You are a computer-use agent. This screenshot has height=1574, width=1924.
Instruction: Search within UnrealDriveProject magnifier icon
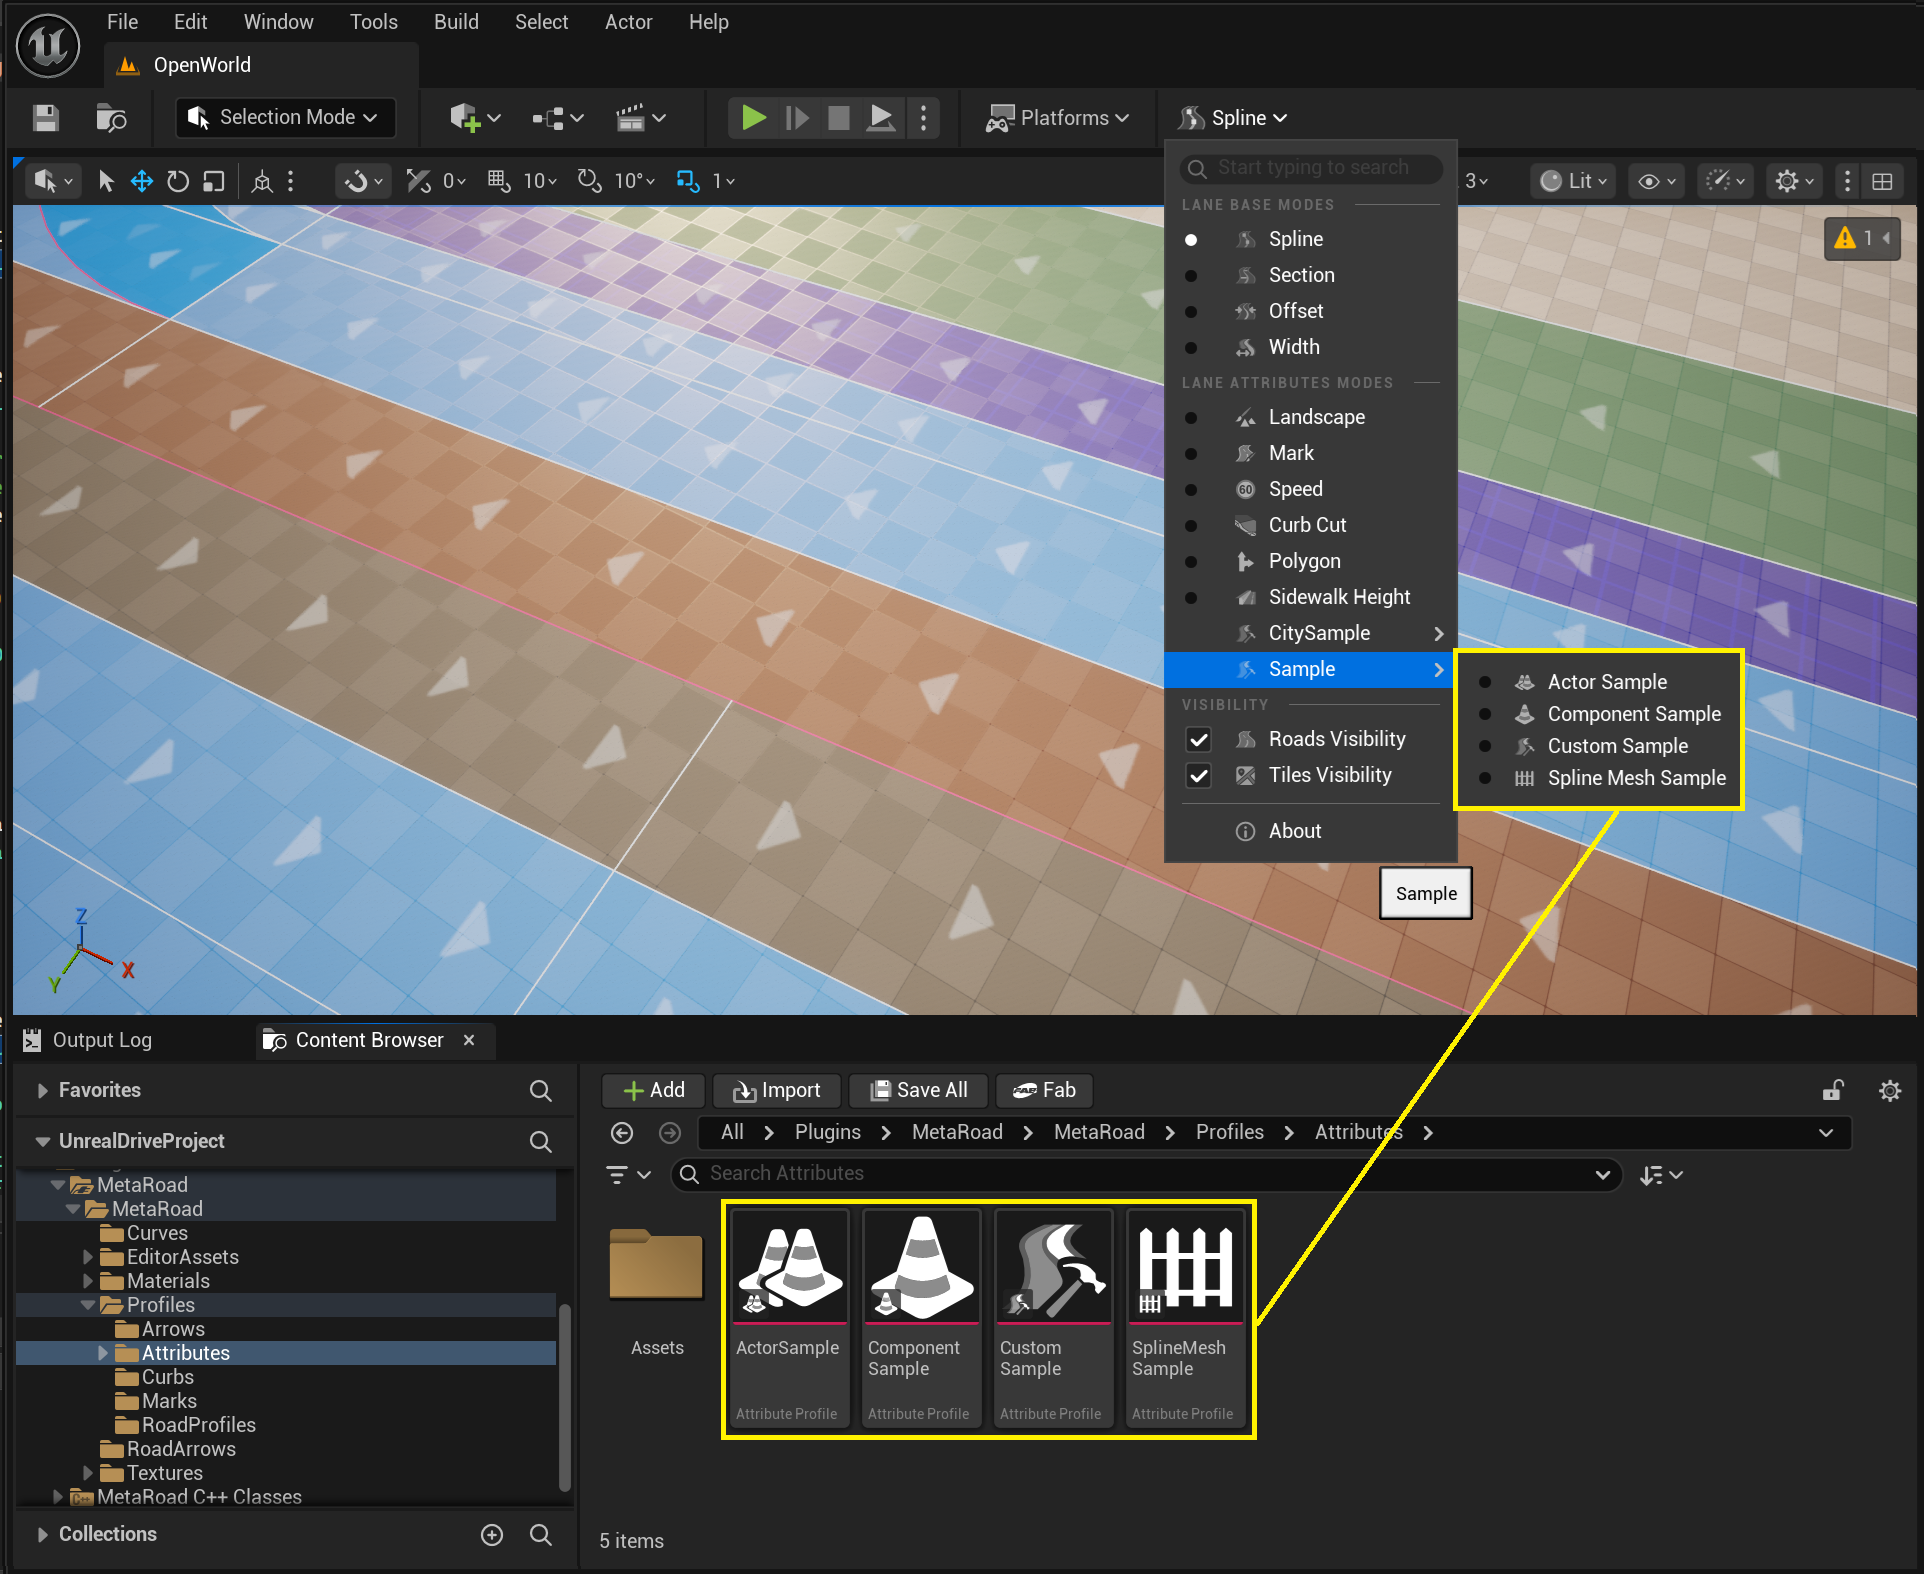click(x=541, y=1141)
